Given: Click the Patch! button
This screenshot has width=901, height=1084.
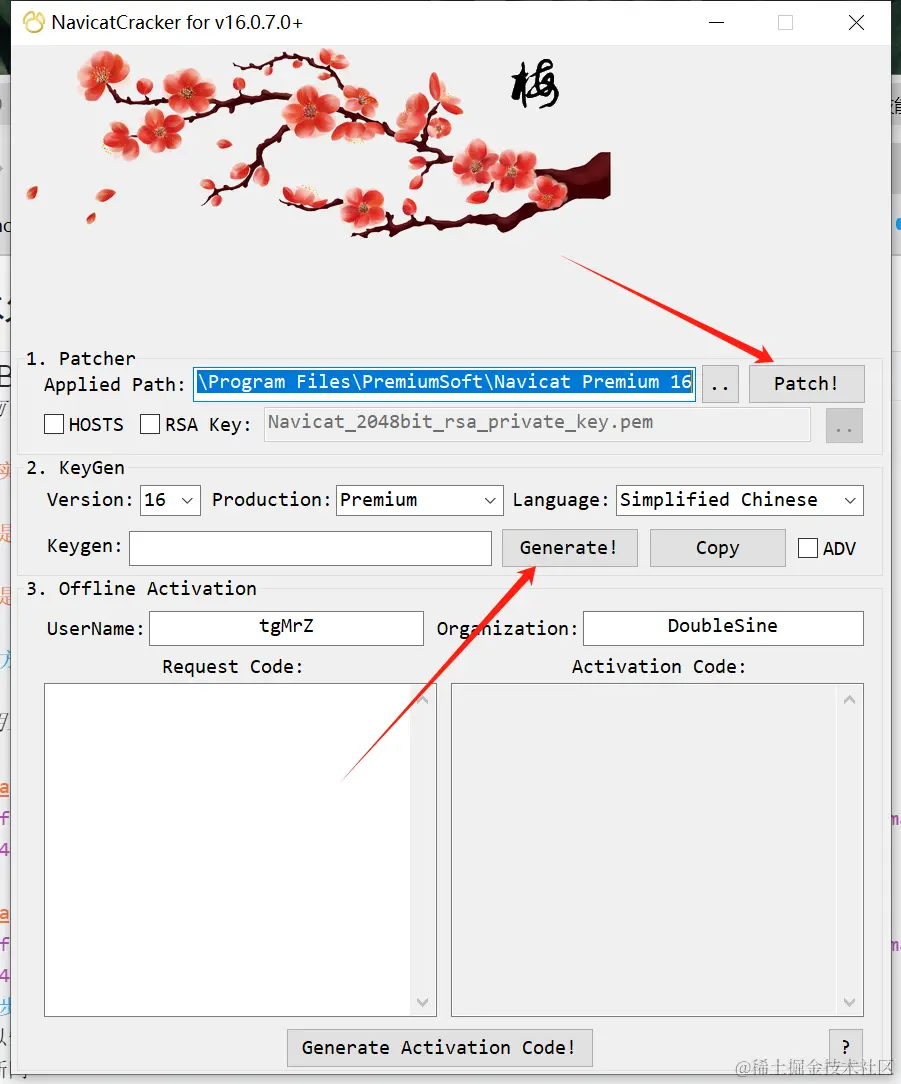Looking at the screenshot, I should [806, 384].
